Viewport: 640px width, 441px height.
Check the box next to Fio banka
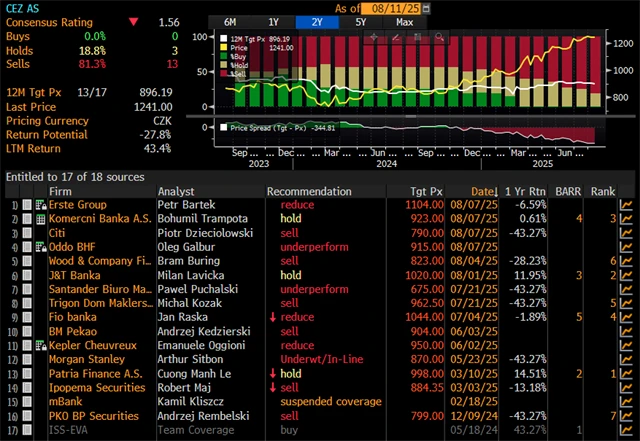click(x=27, y=316)
